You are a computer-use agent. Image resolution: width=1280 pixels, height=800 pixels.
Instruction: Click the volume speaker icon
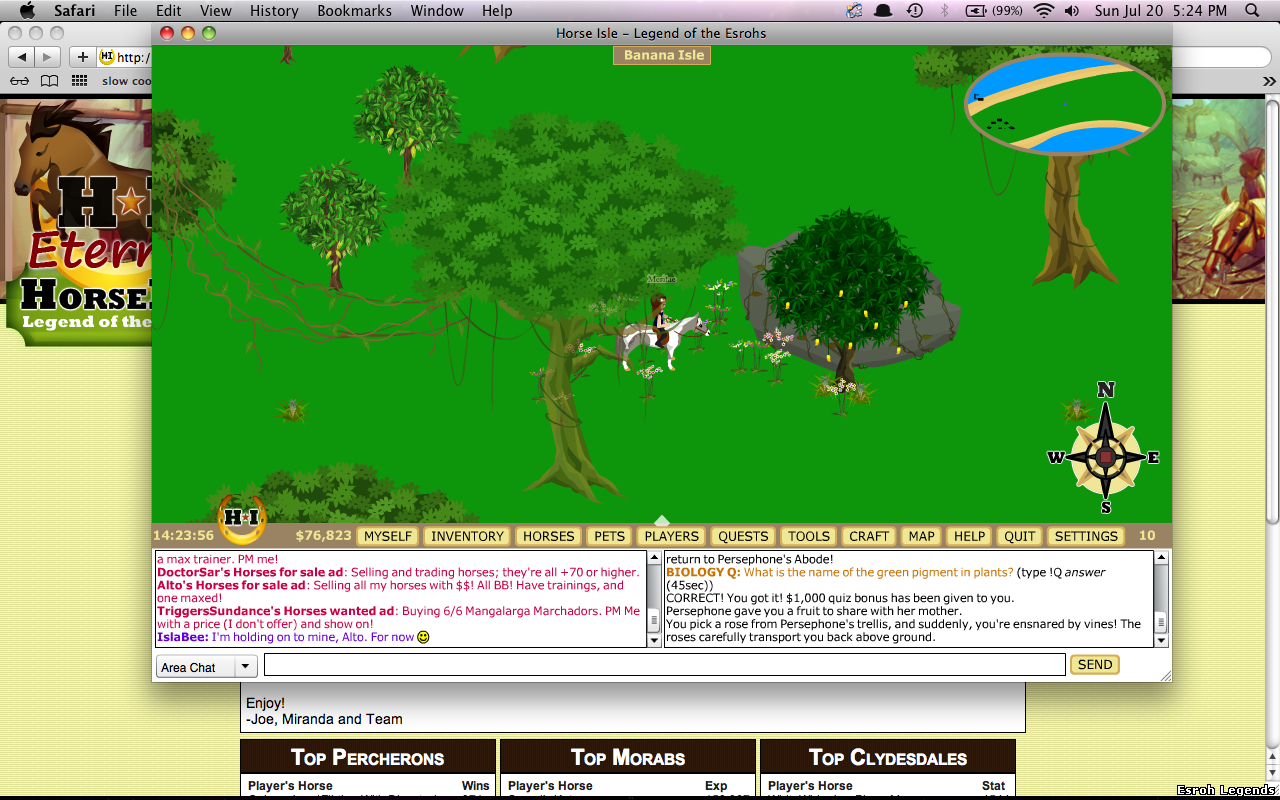click(x=1072, y=11)
